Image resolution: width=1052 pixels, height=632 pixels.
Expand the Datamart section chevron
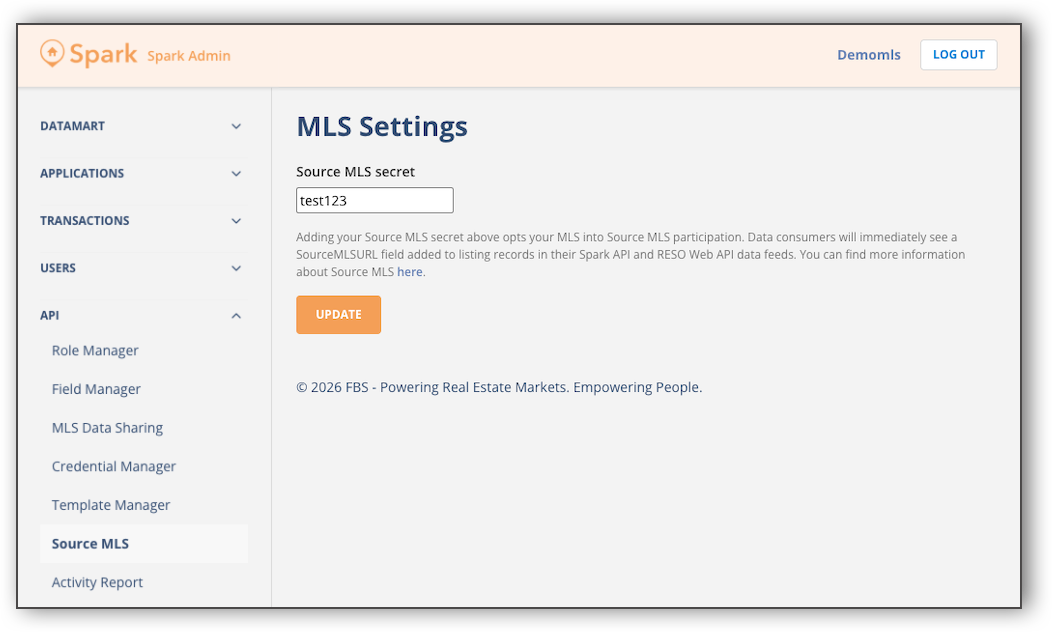(236, 126)
